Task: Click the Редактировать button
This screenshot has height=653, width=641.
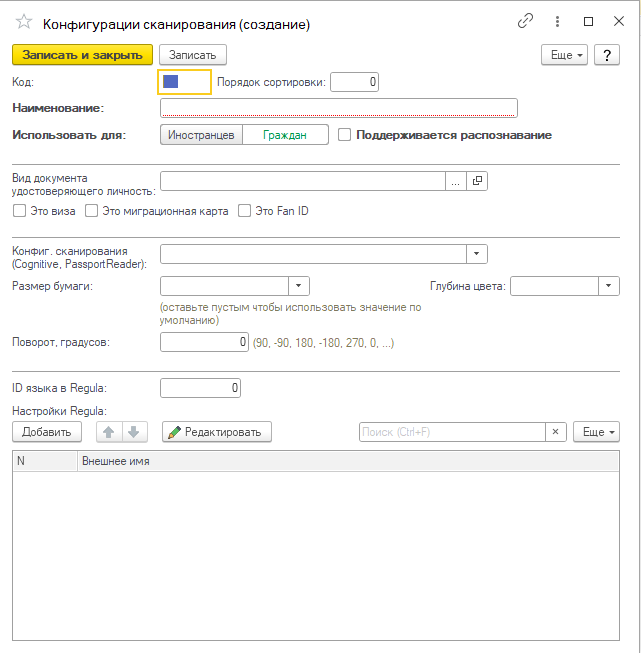Action: pos(217,432)
